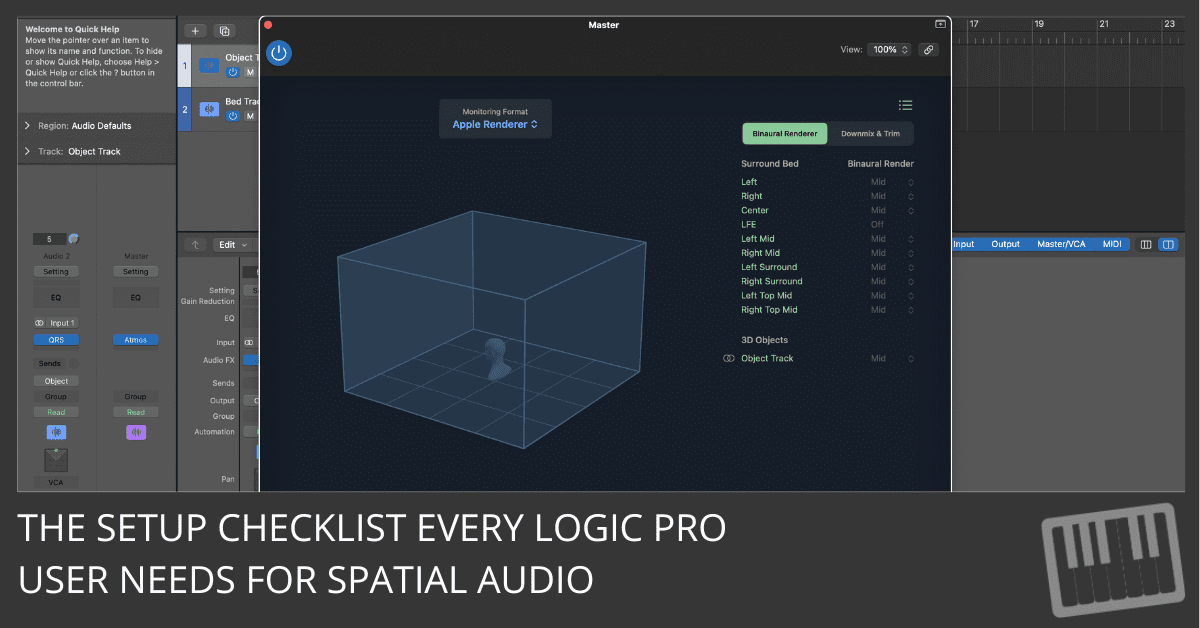
Task: Click the add track plus button
Action: point(195,31)
